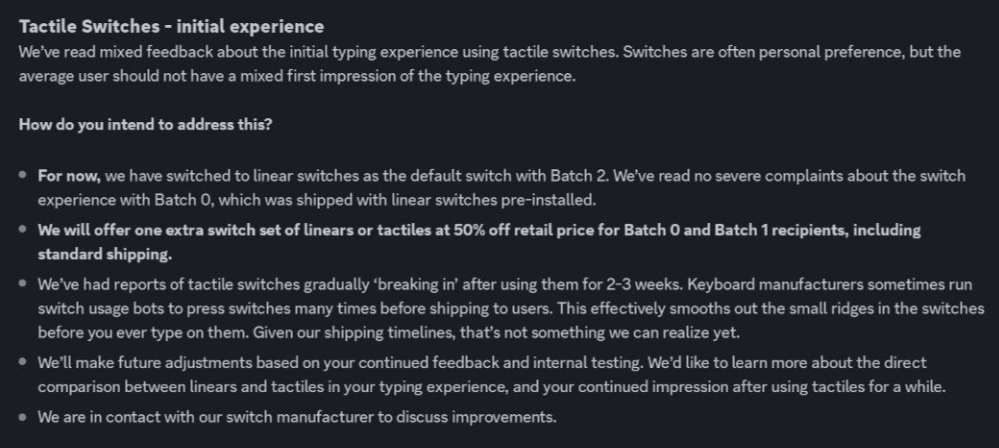
Task: Click the "Tactile Switches - initial experience" heading
Action: coord(171,26)
